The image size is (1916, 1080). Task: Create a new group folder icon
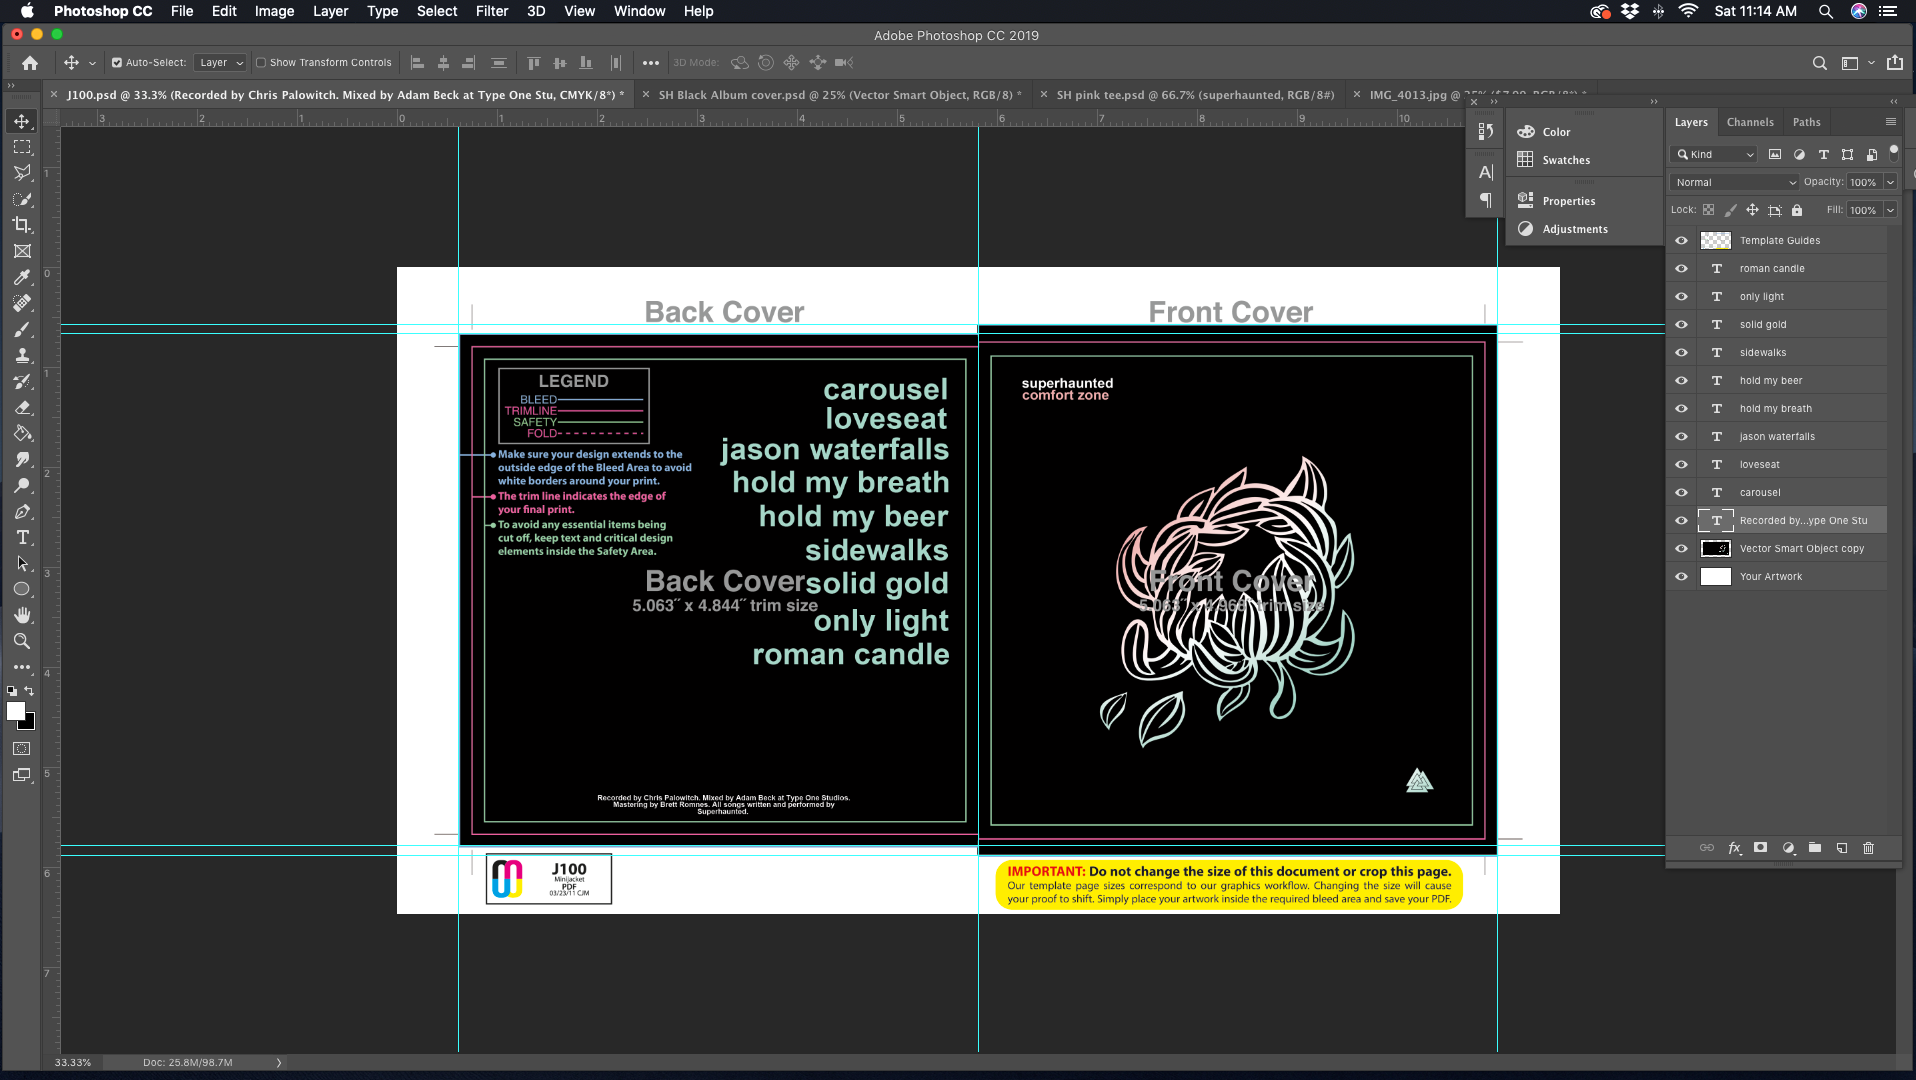[x=1814, y=848]
